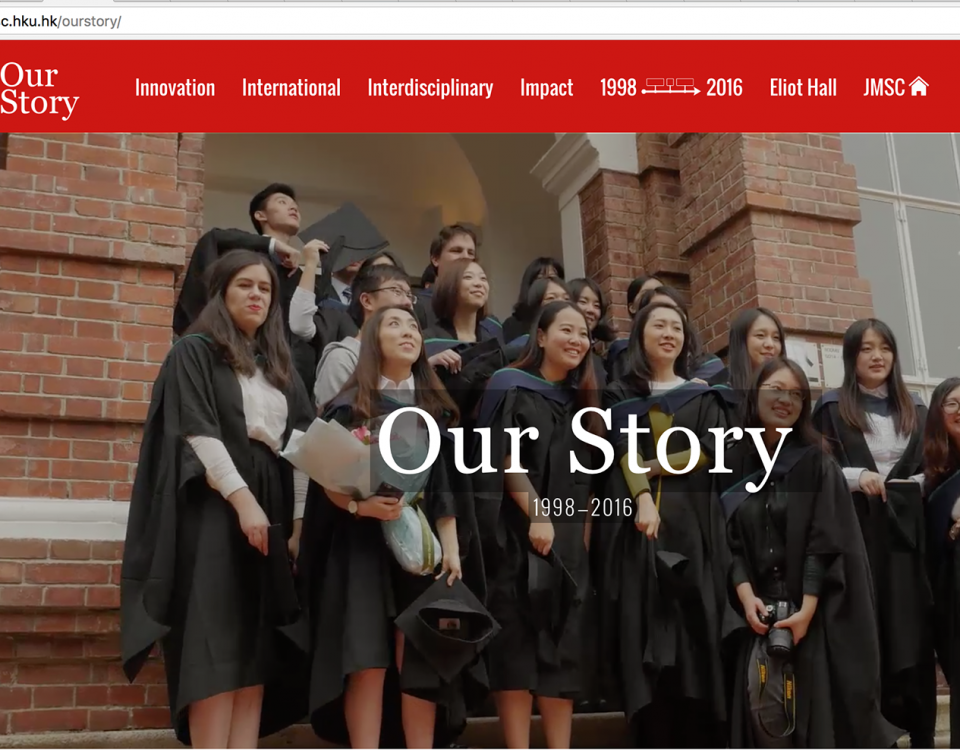Click the timeline icon between 1998 and 2016
Image resolution: width=960 pixels, height=750 pixels.
tap(671, 87)
